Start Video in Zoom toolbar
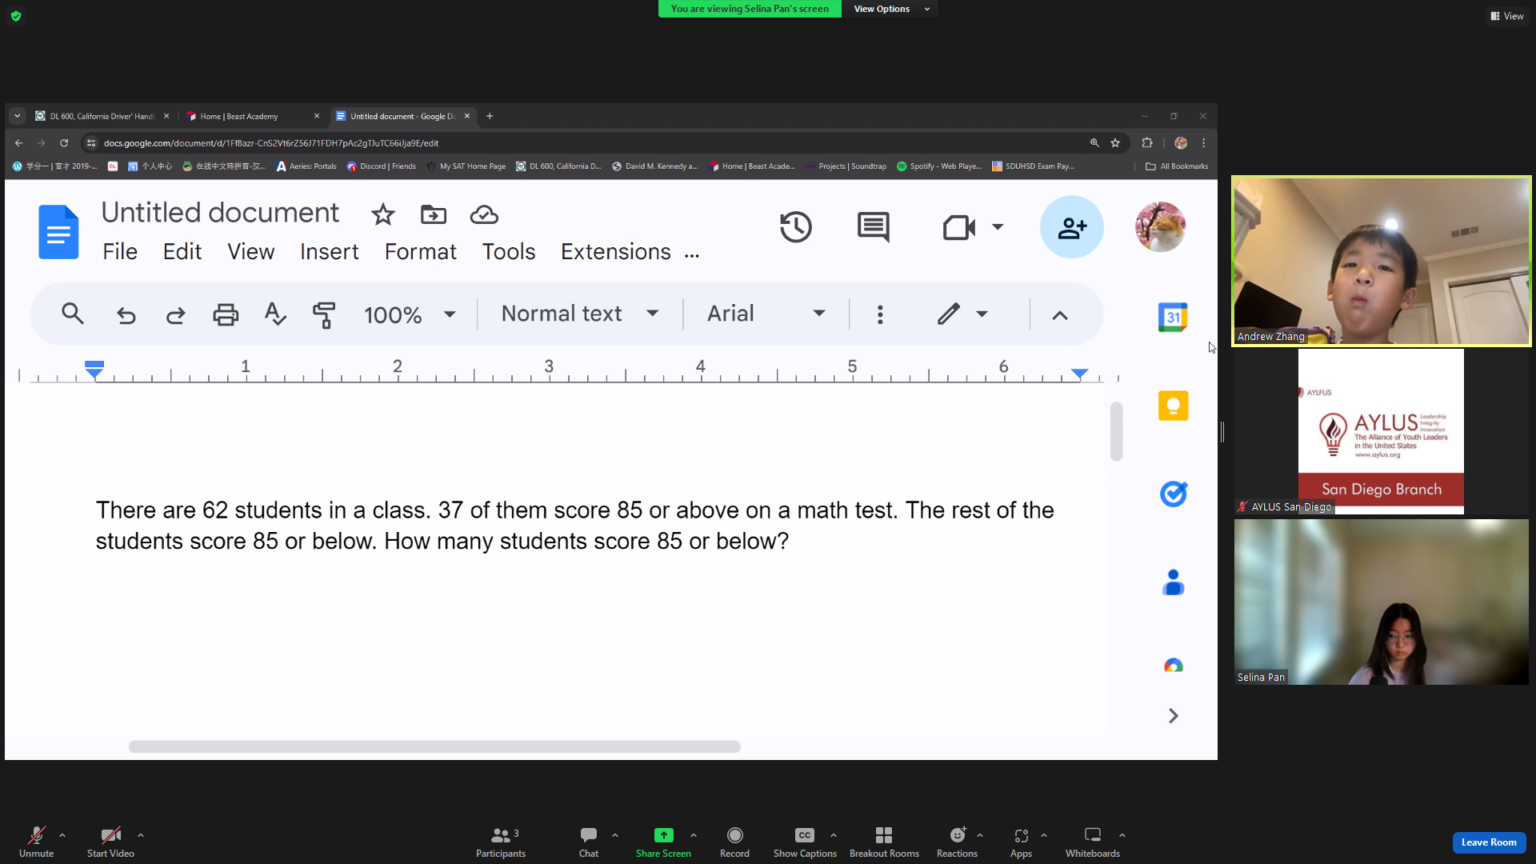The image size is (1536, 864). pyautogui.click(x=110, y=841)
